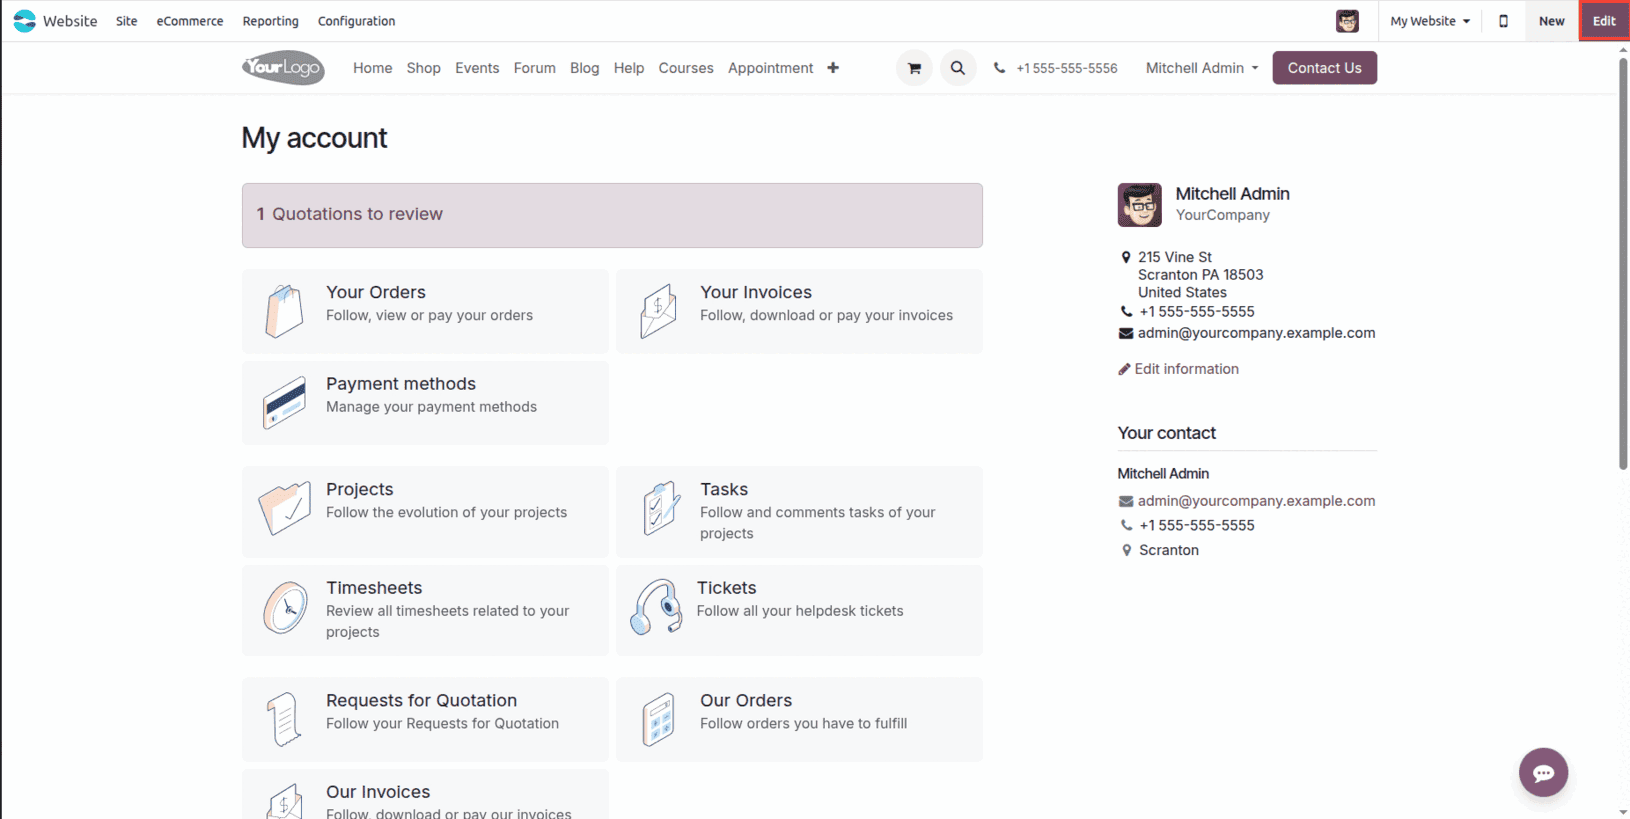Go to the Home page
The height and width of the screenshot is (819, 1630).
tap(372, 68)
